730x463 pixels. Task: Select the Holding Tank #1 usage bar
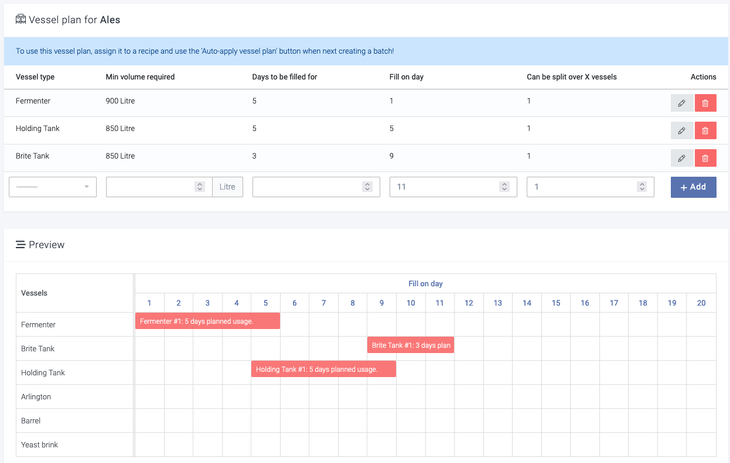tap(323, 369)
